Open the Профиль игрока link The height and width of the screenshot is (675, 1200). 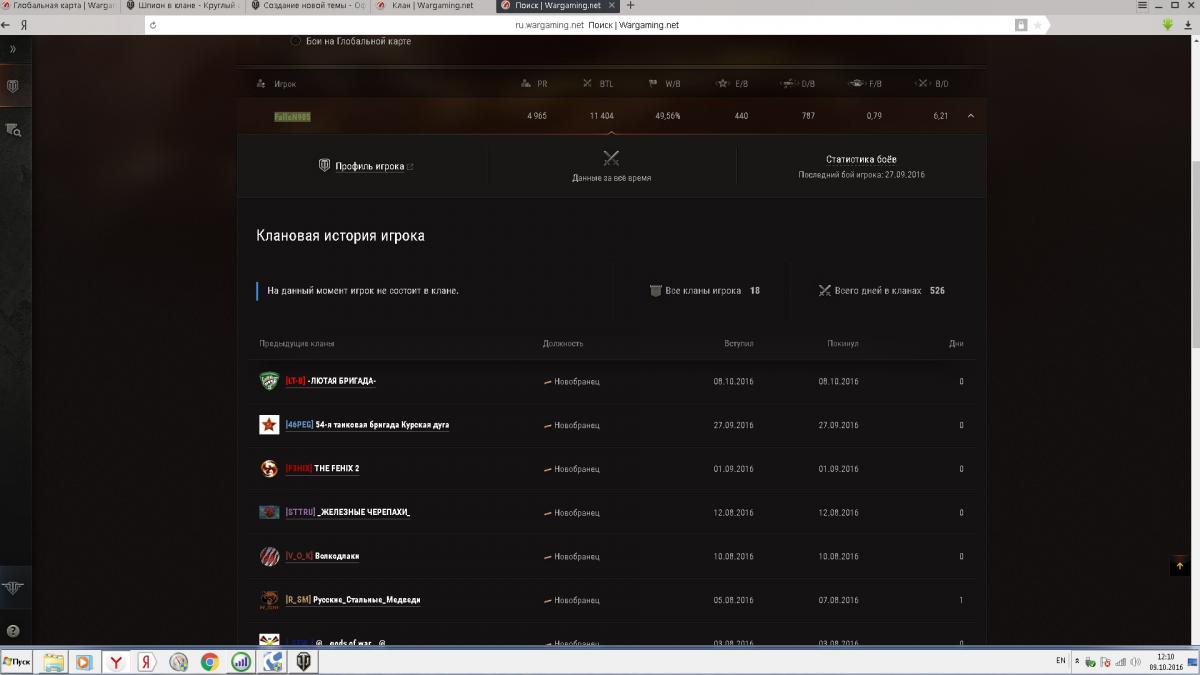click(x=369, y=166)
